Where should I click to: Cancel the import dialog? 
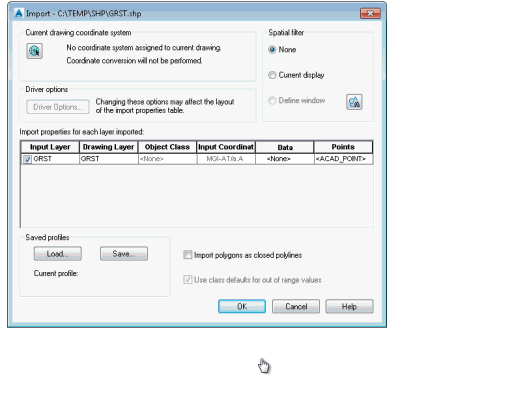(x=296, y=306)
